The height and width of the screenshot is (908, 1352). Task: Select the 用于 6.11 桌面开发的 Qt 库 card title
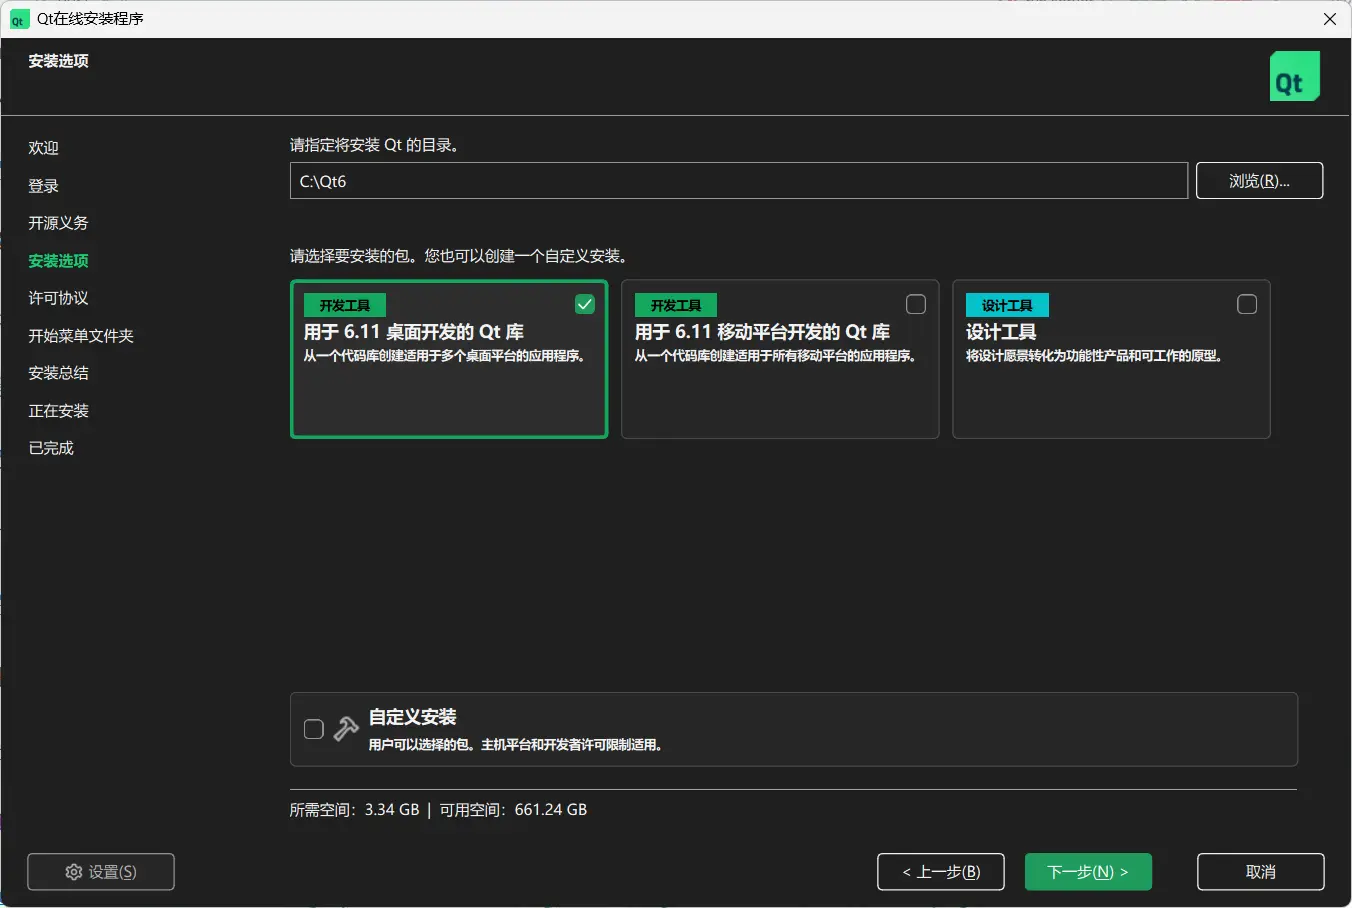414,332
